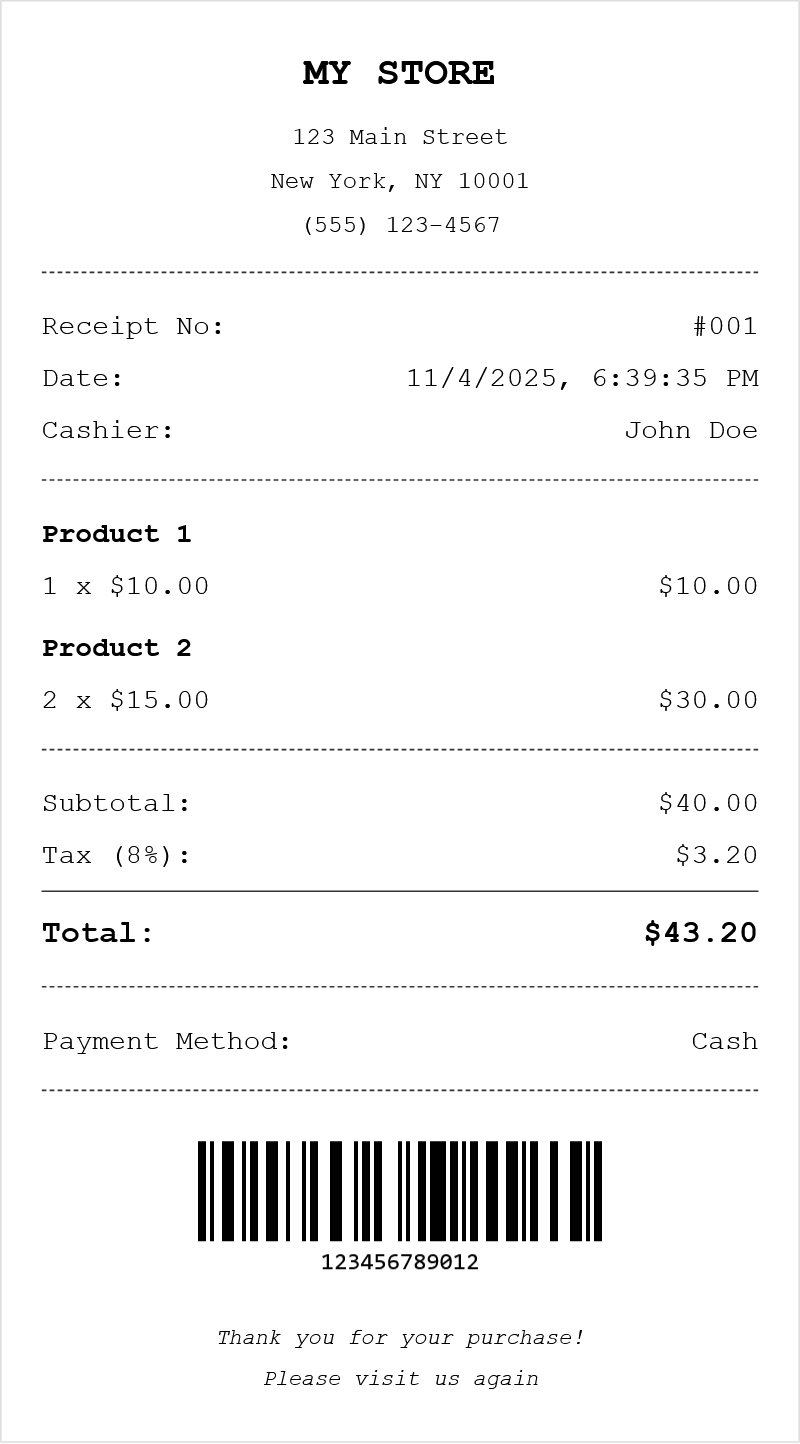Screen dimensions: 800x1444
Task: Click the barcode number 123456789012
Action: click(400, 1262)
